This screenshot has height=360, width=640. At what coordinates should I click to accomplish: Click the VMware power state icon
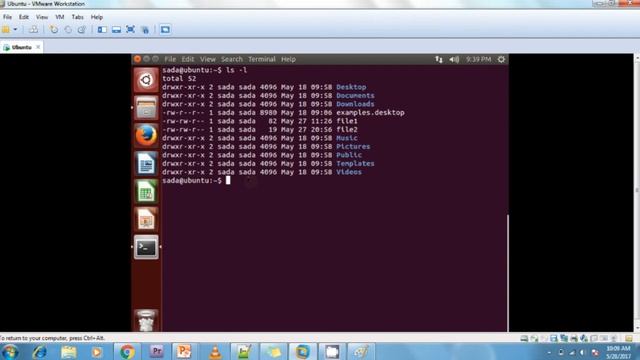click(6, 29)
